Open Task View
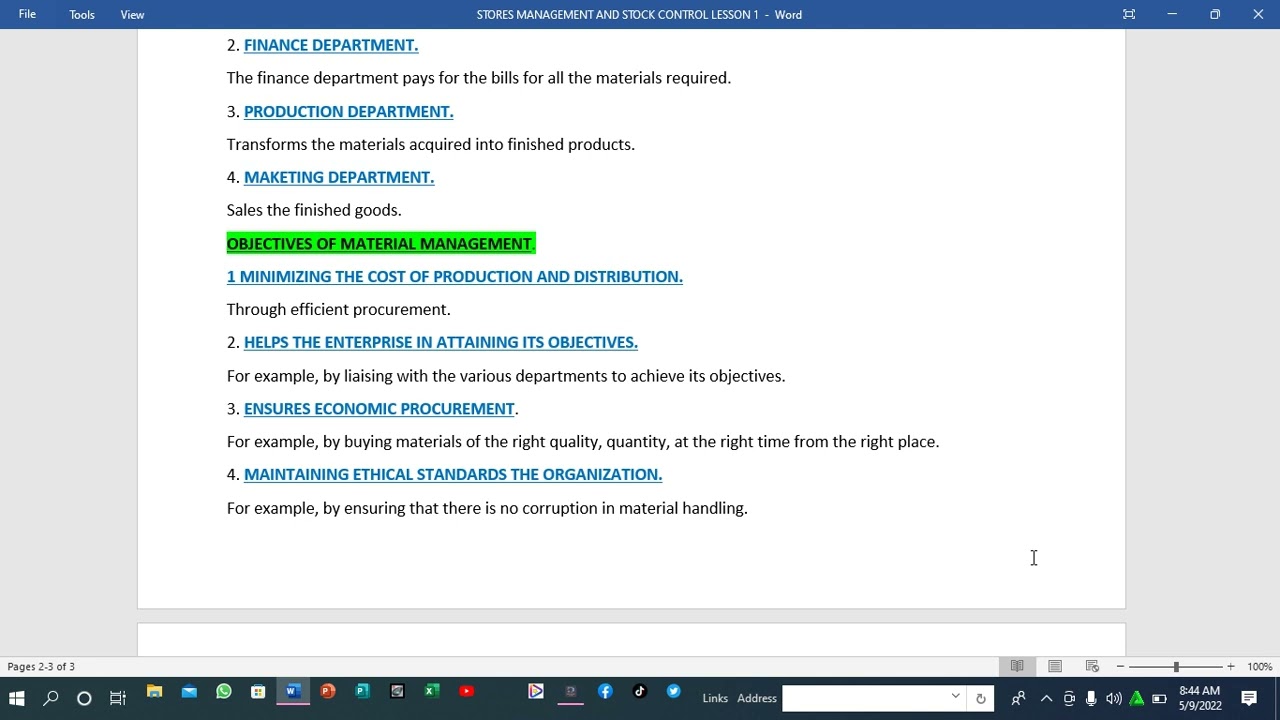The width and height of the screenshot is (1280, 720). point(118,698)
